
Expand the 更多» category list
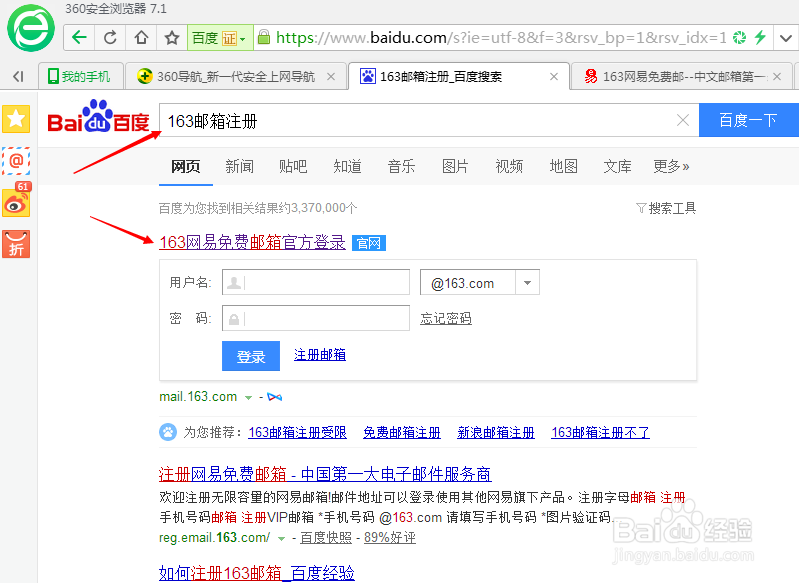(672, 166)
